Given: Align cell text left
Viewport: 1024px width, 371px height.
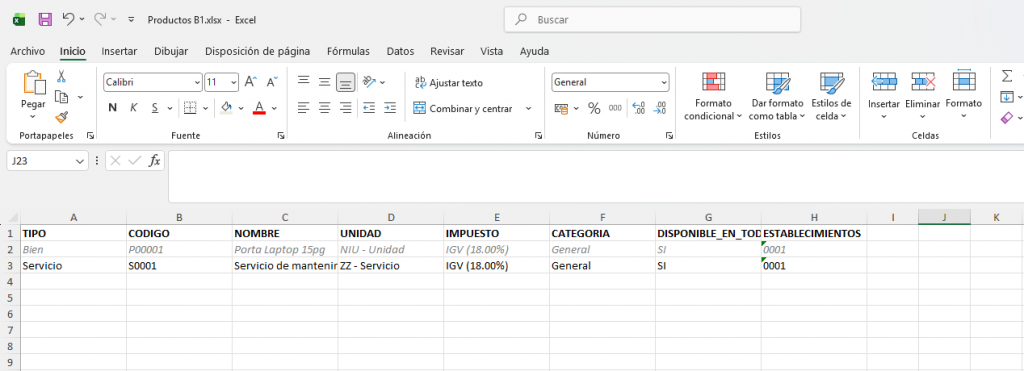Looking at the screenshot, I should 303,108.
